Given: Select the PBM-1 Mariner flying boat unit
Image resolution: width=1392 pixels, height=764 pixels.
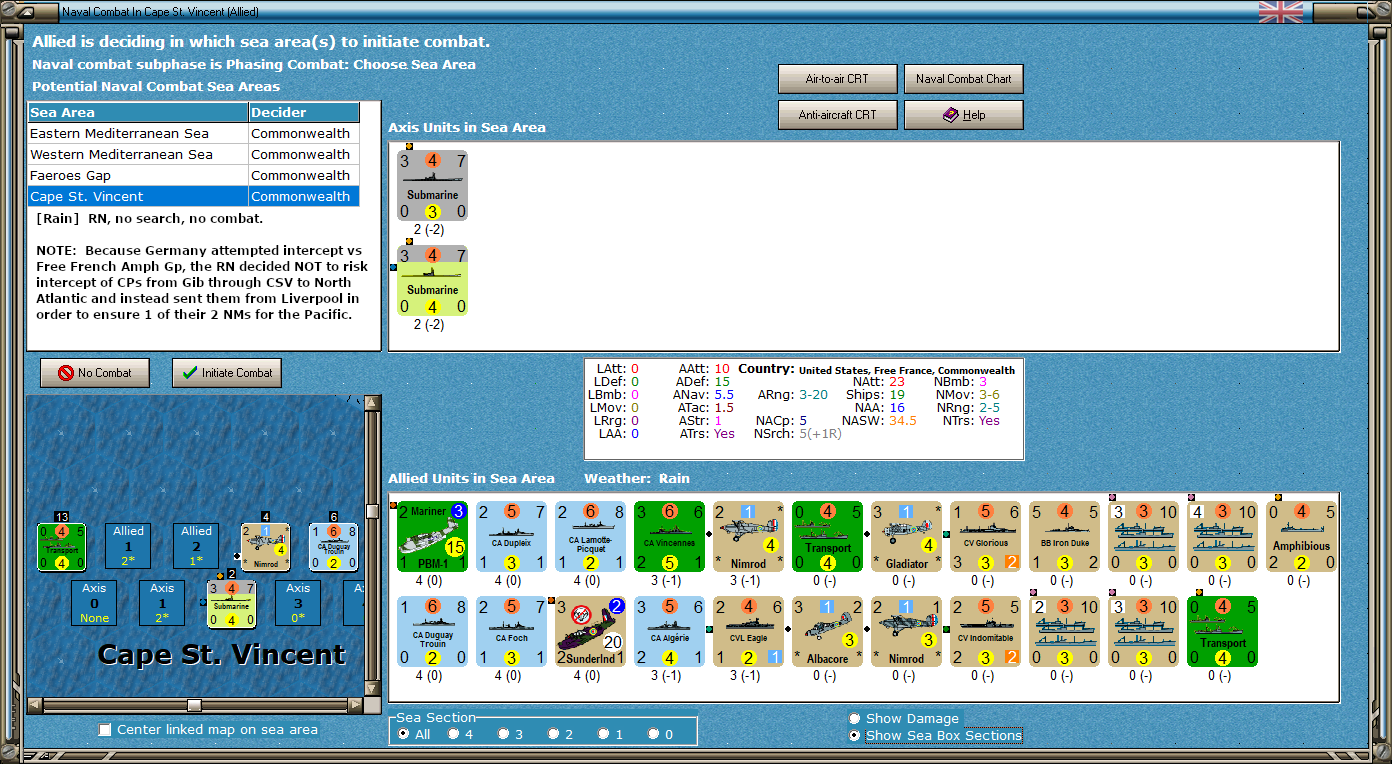Looking at the screenshot, I should [433, 537].
